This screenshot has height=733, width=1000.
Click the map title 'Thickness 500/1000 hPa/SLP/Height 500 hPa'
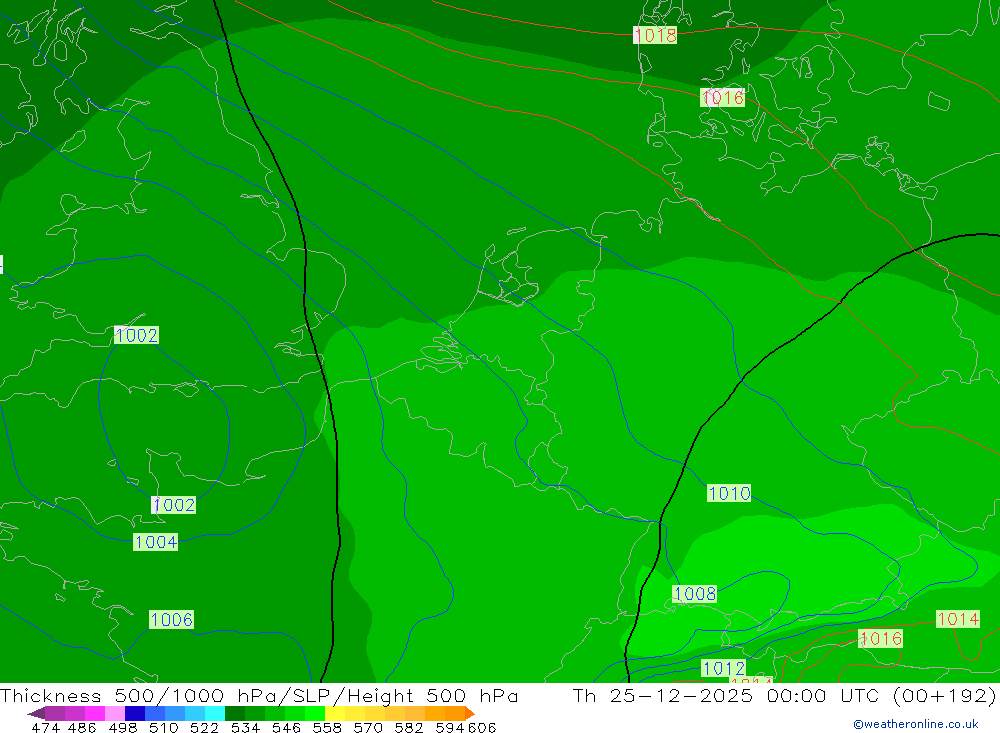pyautogui.click(x=259, y=695)
